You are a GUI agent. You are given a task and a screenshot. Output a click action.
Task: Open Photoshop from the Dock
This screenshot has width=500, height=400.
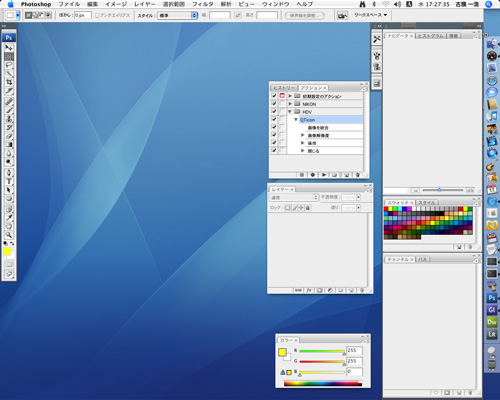[x=492, y=298]
